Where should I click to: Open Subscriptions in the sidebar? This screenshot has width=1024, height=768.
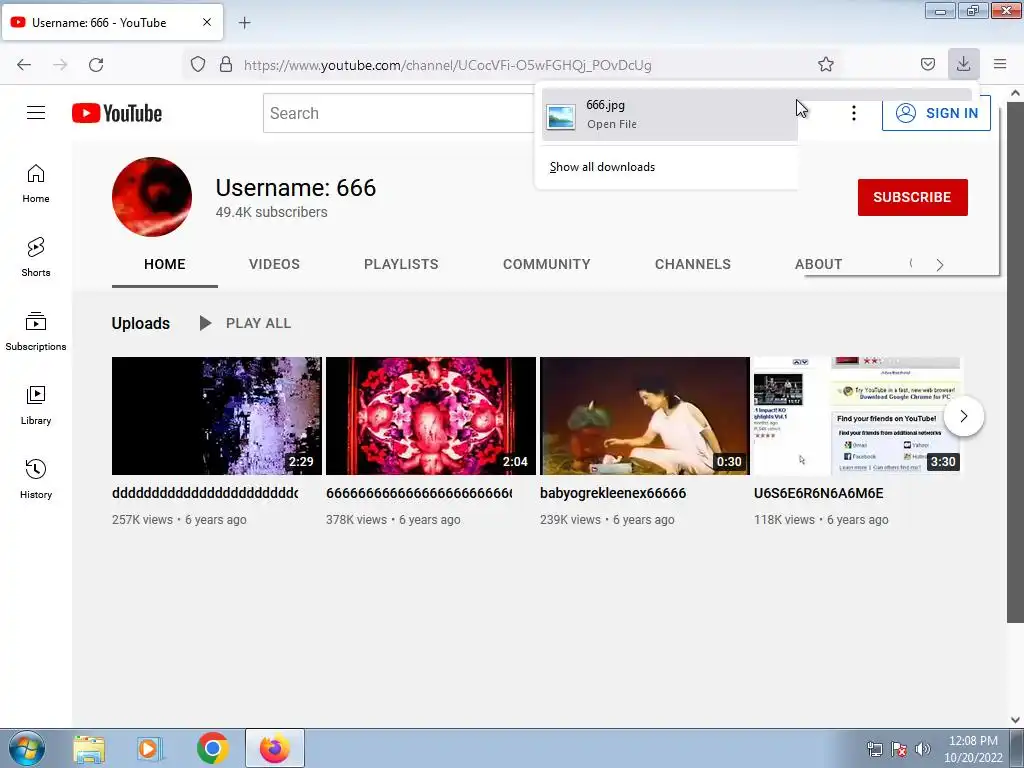click(36, 332)
